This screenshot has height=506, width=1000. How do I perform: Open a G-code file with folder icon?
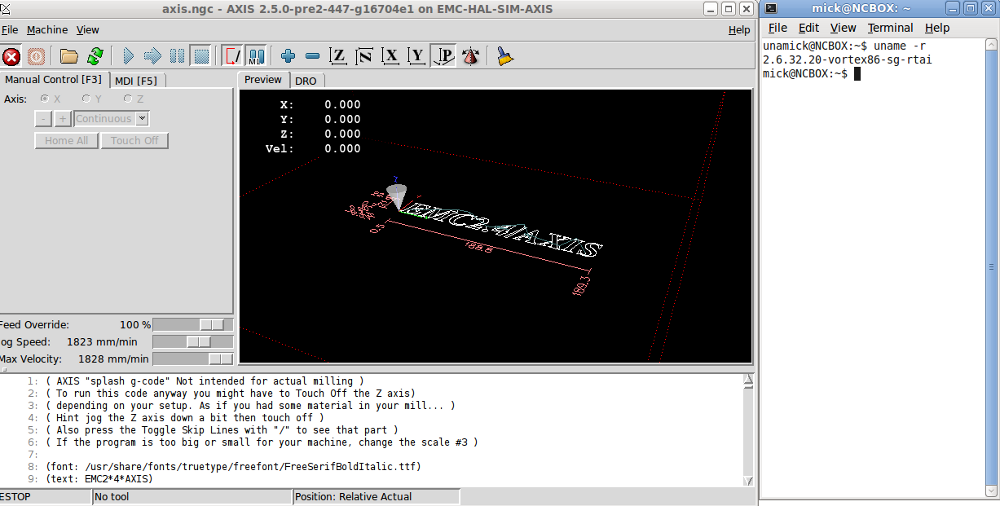(x=68, y=56)
